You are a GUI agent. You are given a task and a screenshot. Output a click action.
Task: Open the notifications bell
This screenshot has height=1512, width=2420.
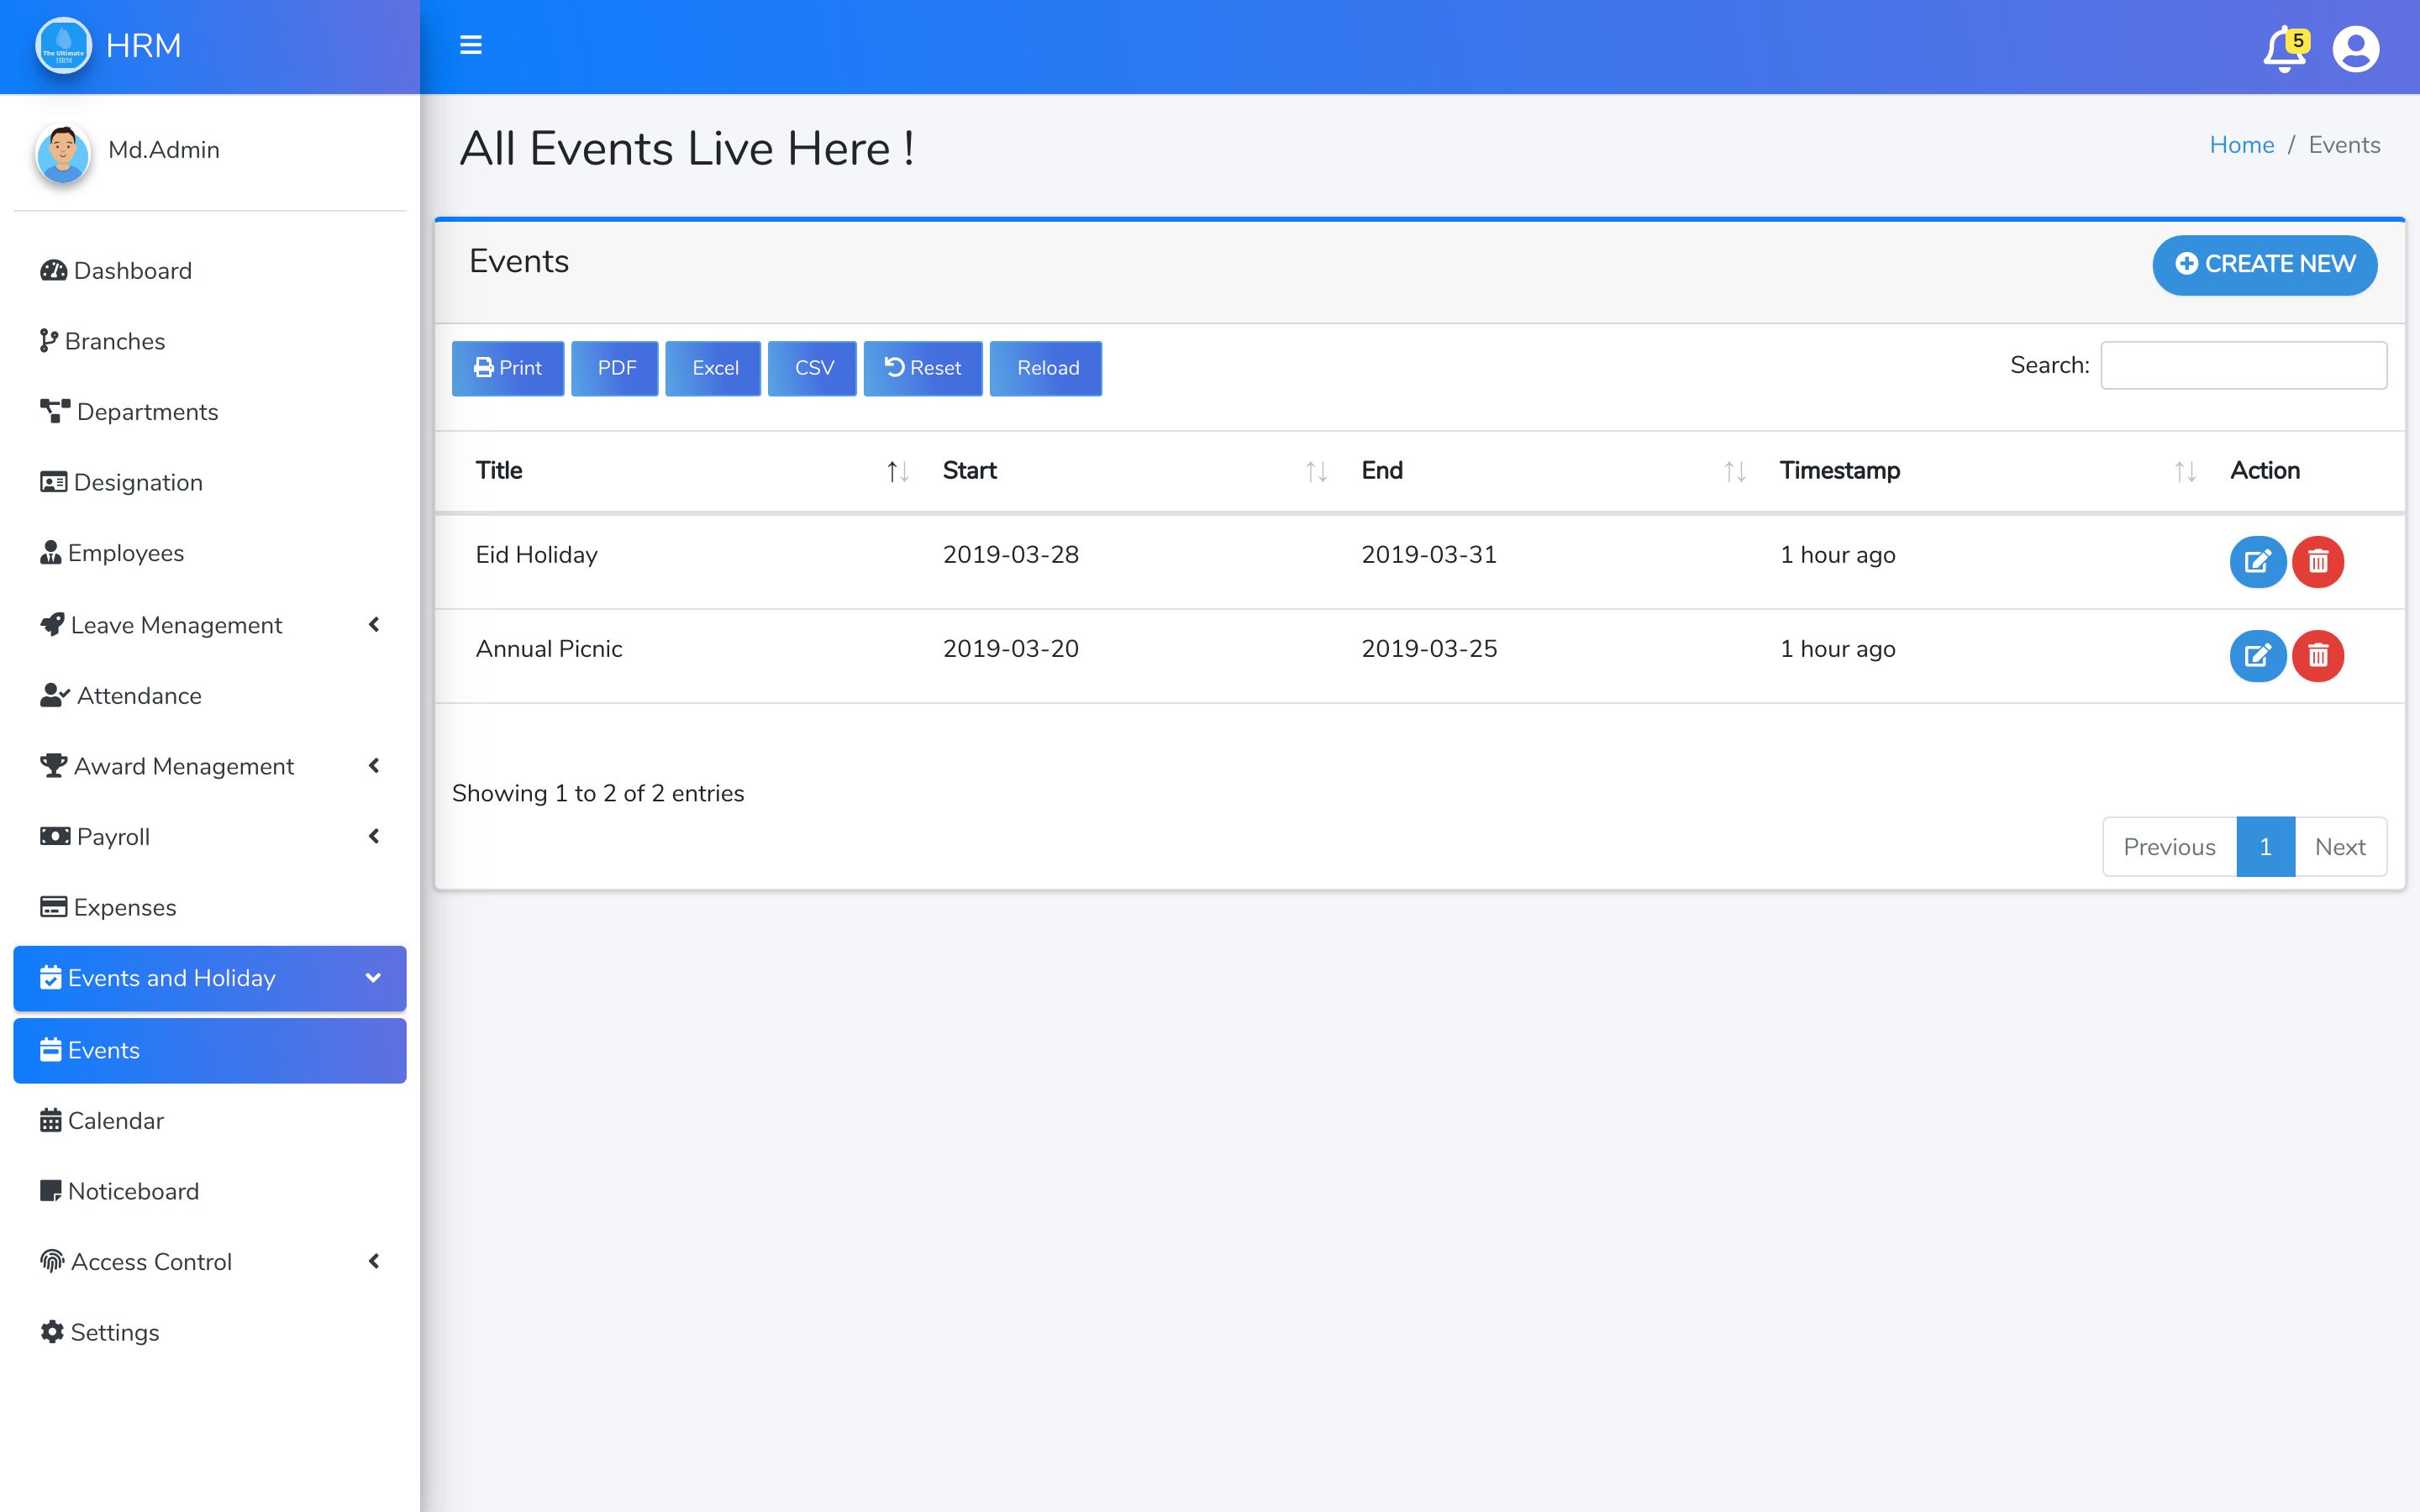coord(2285,49)
